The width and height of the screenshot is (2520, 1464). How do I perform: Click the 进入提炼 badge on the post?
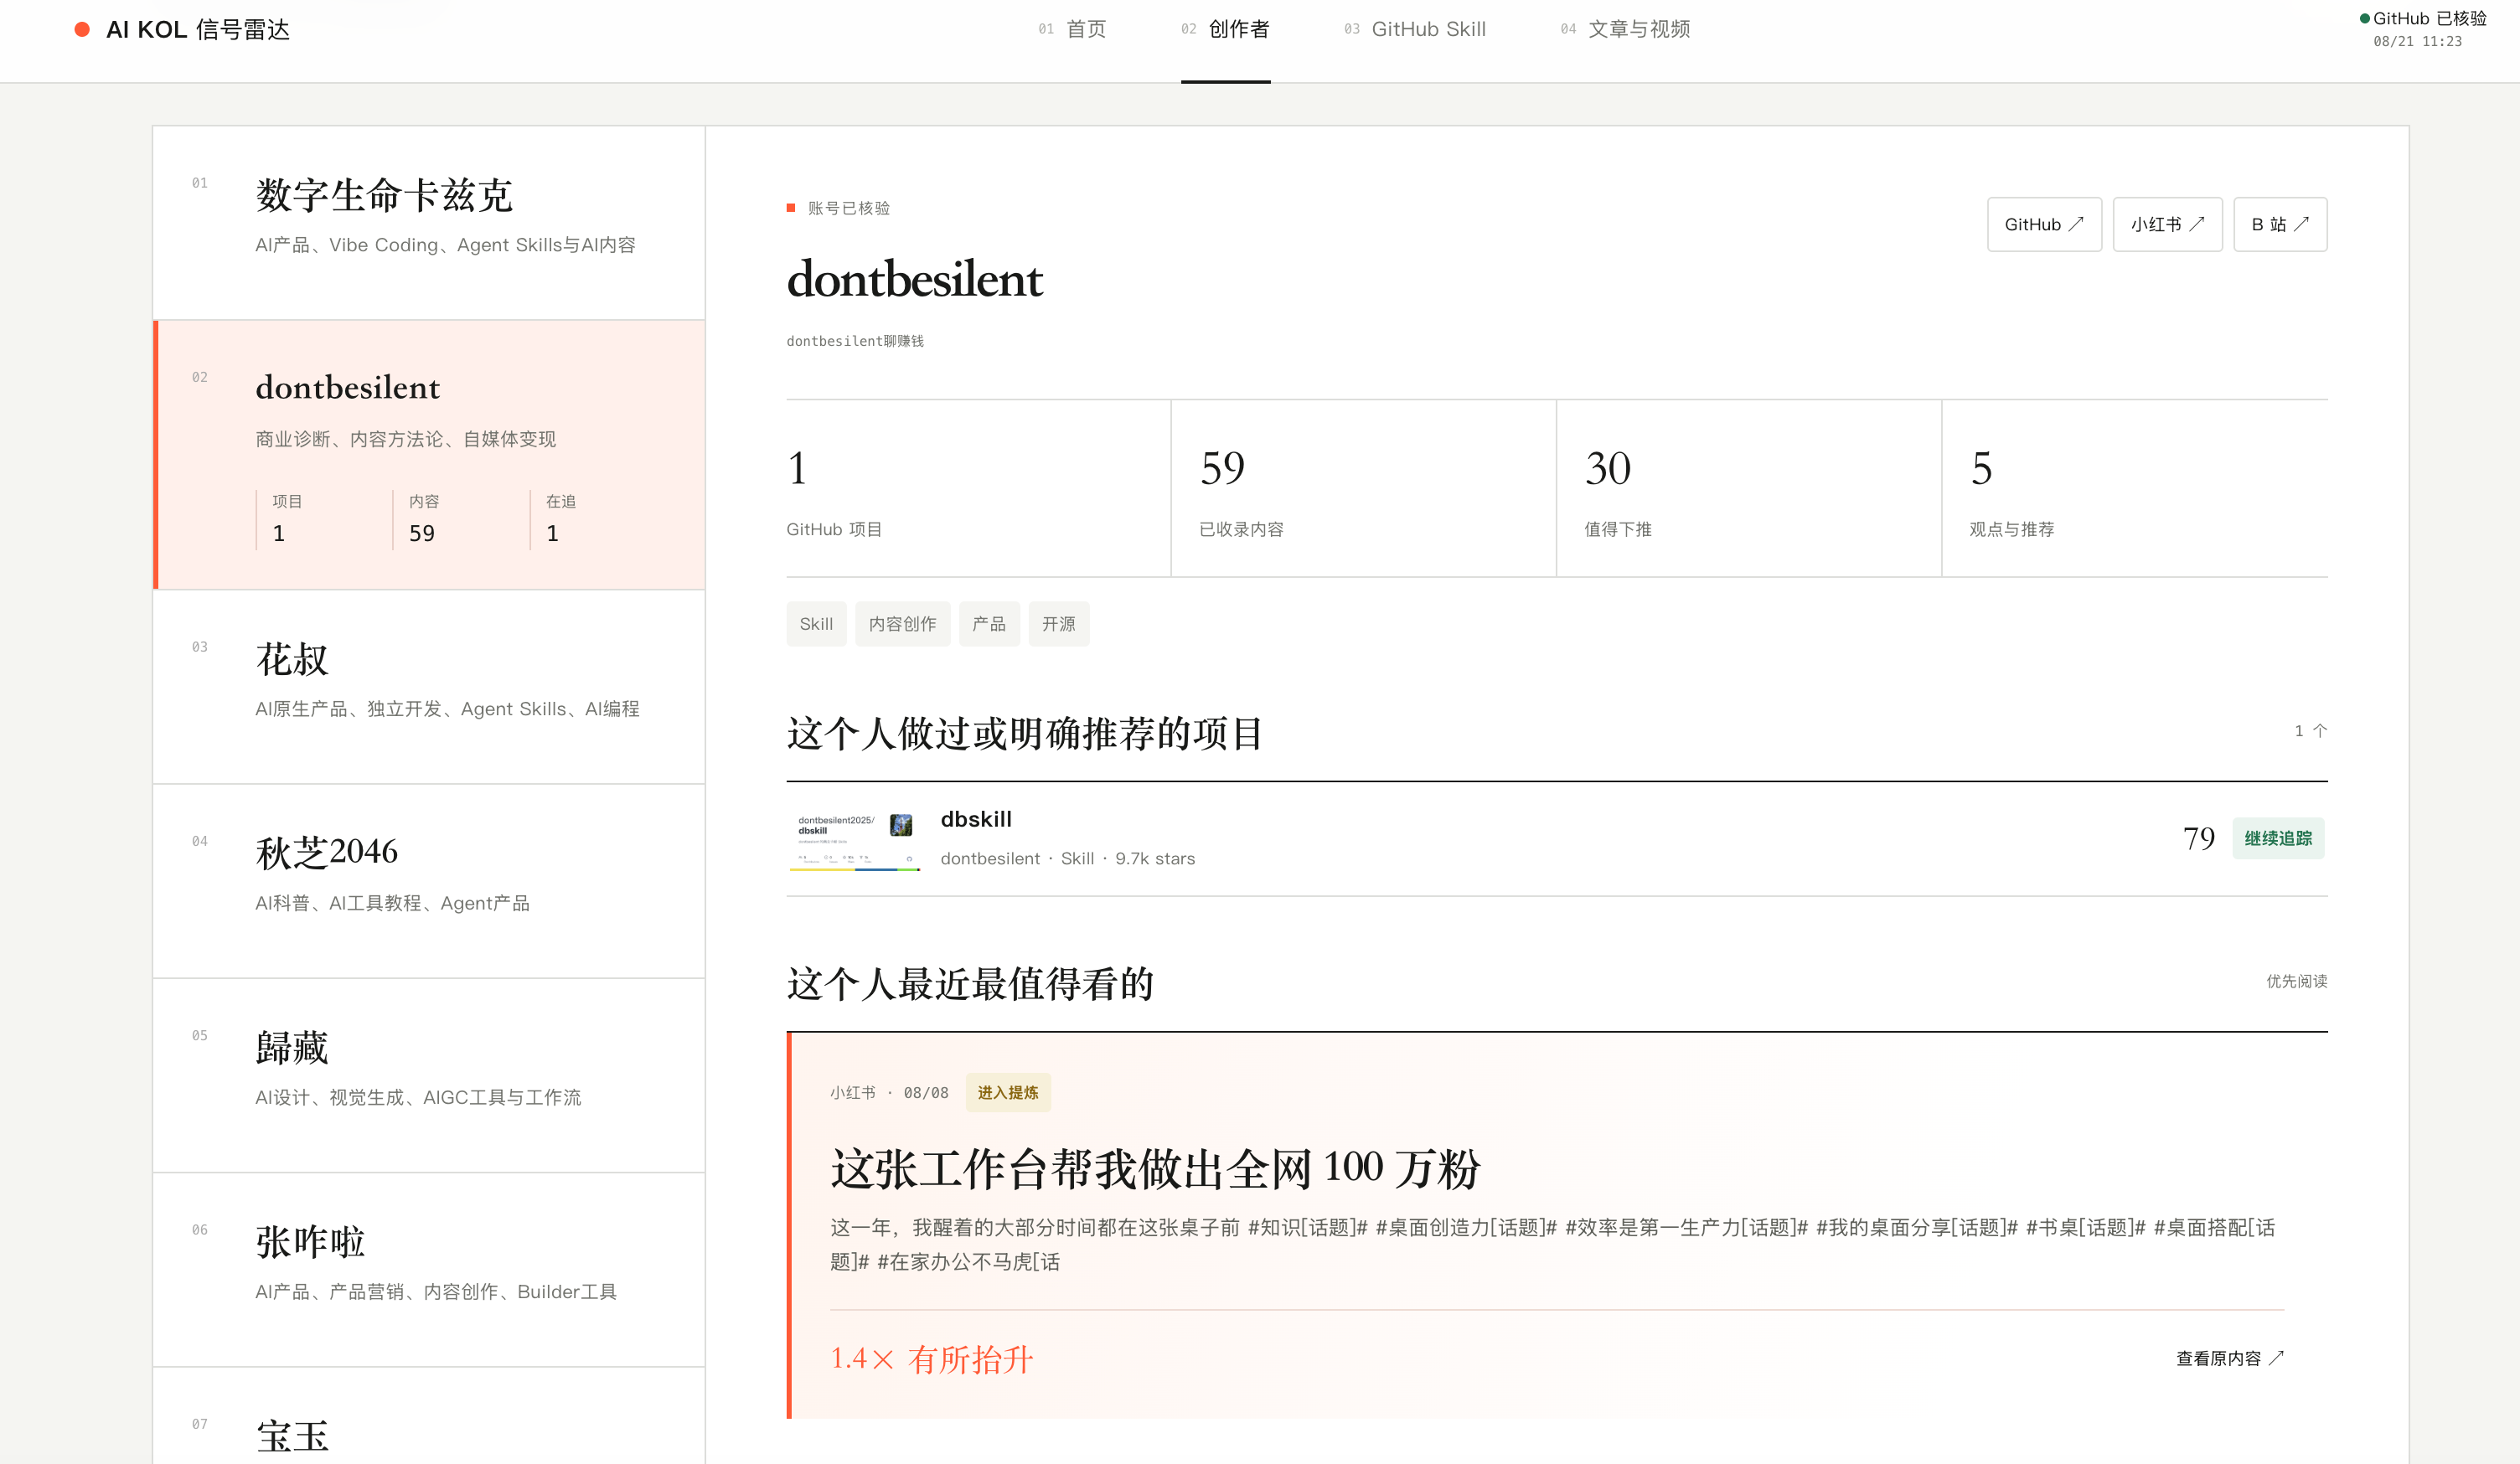(x=1008, y=1093)
